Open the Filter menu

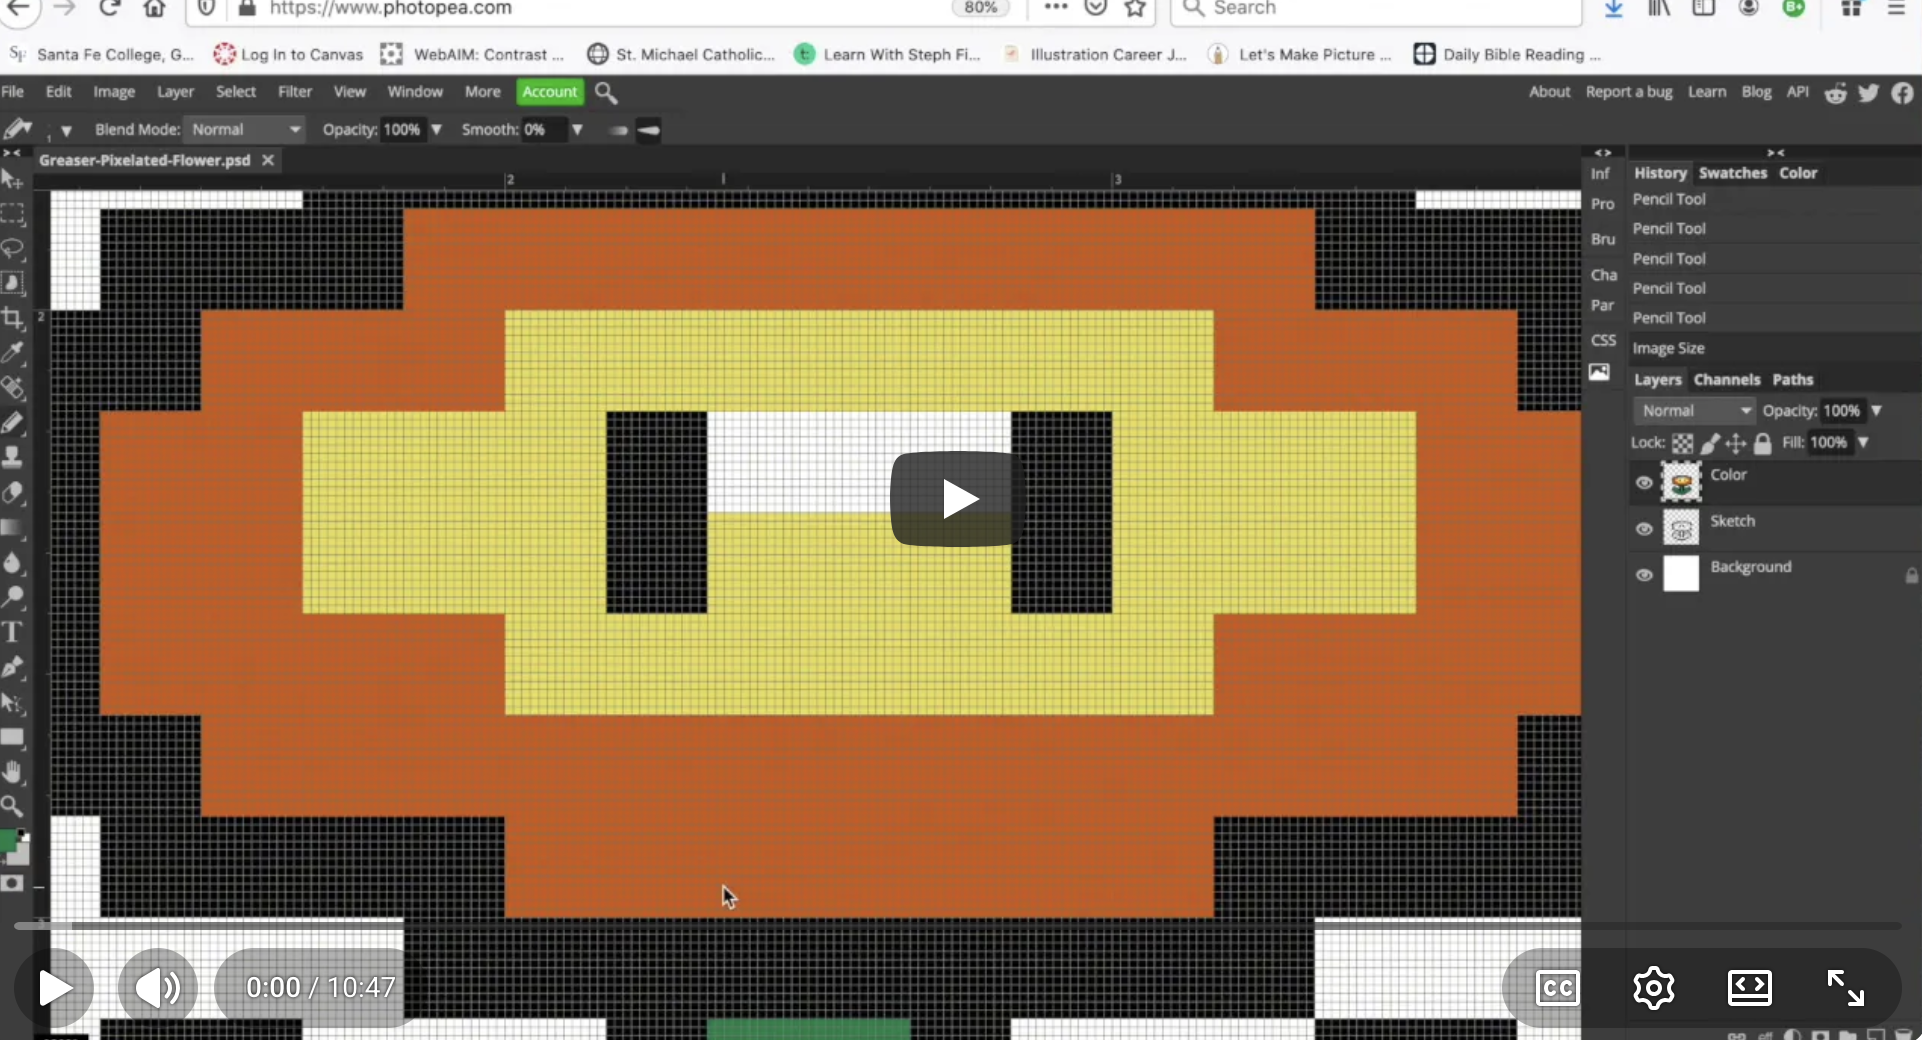coord(295,92)
